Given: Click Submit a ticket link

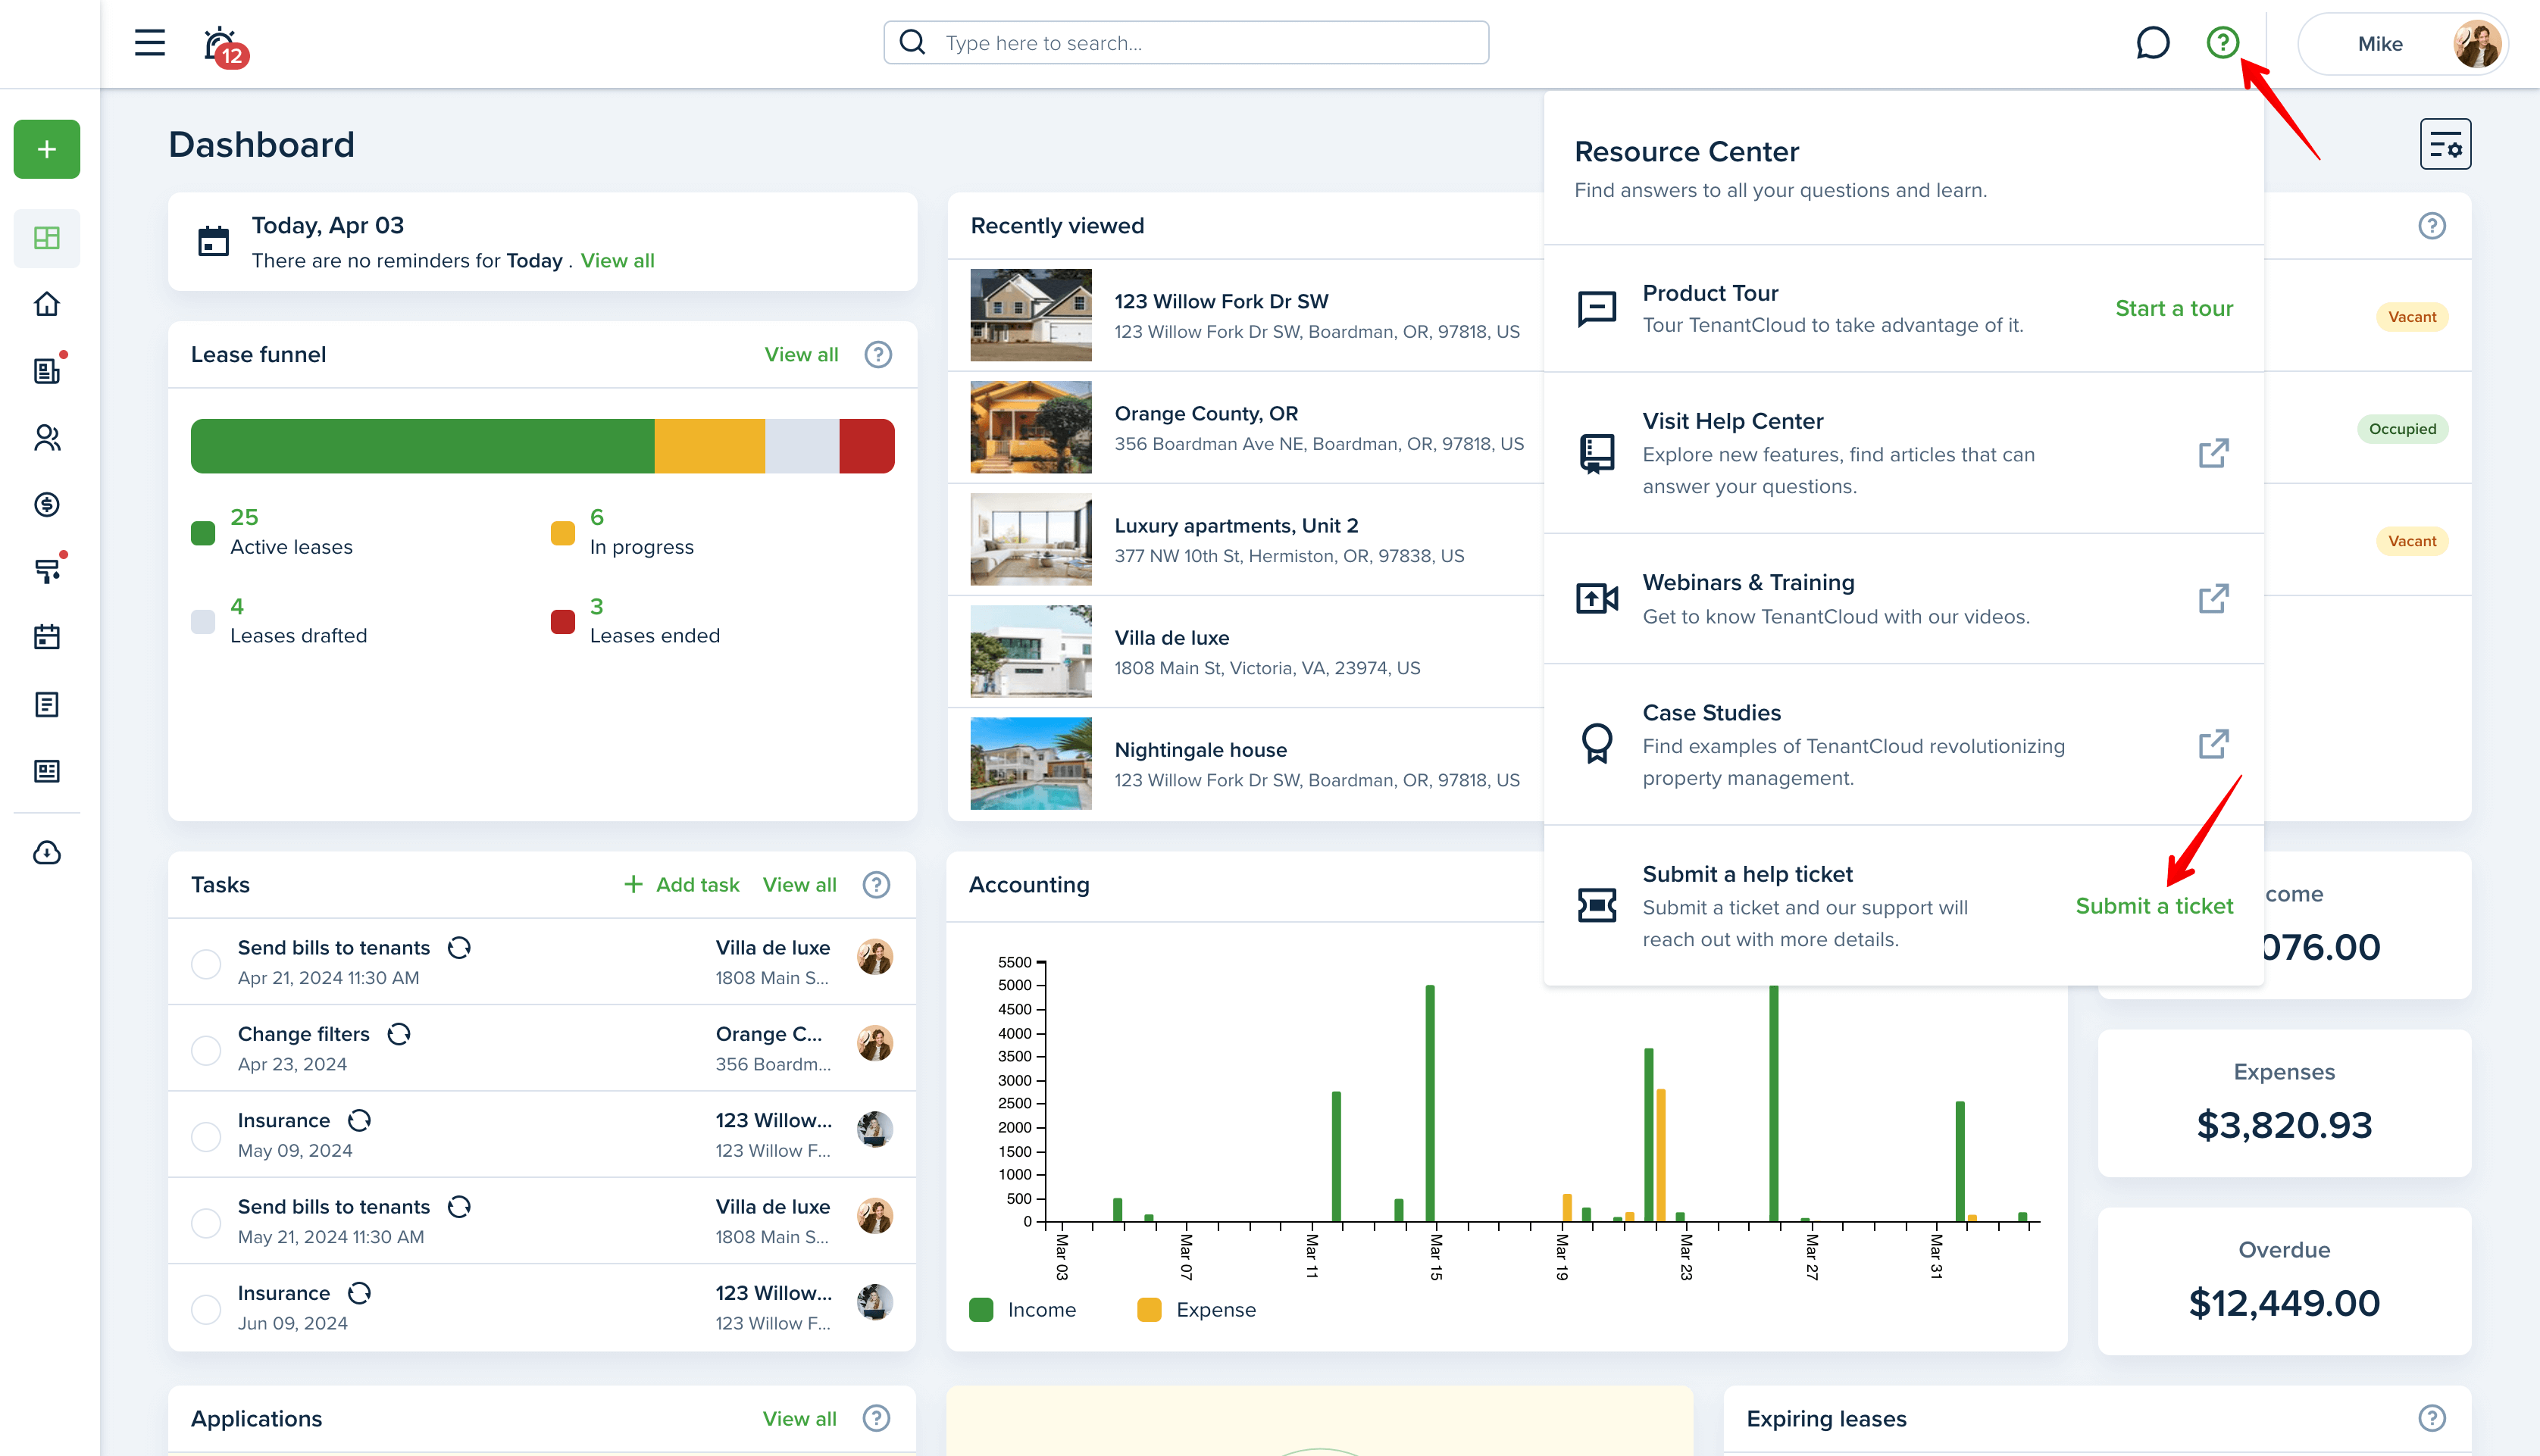Looking at the screenshot, I should (x=2154, y=905).
